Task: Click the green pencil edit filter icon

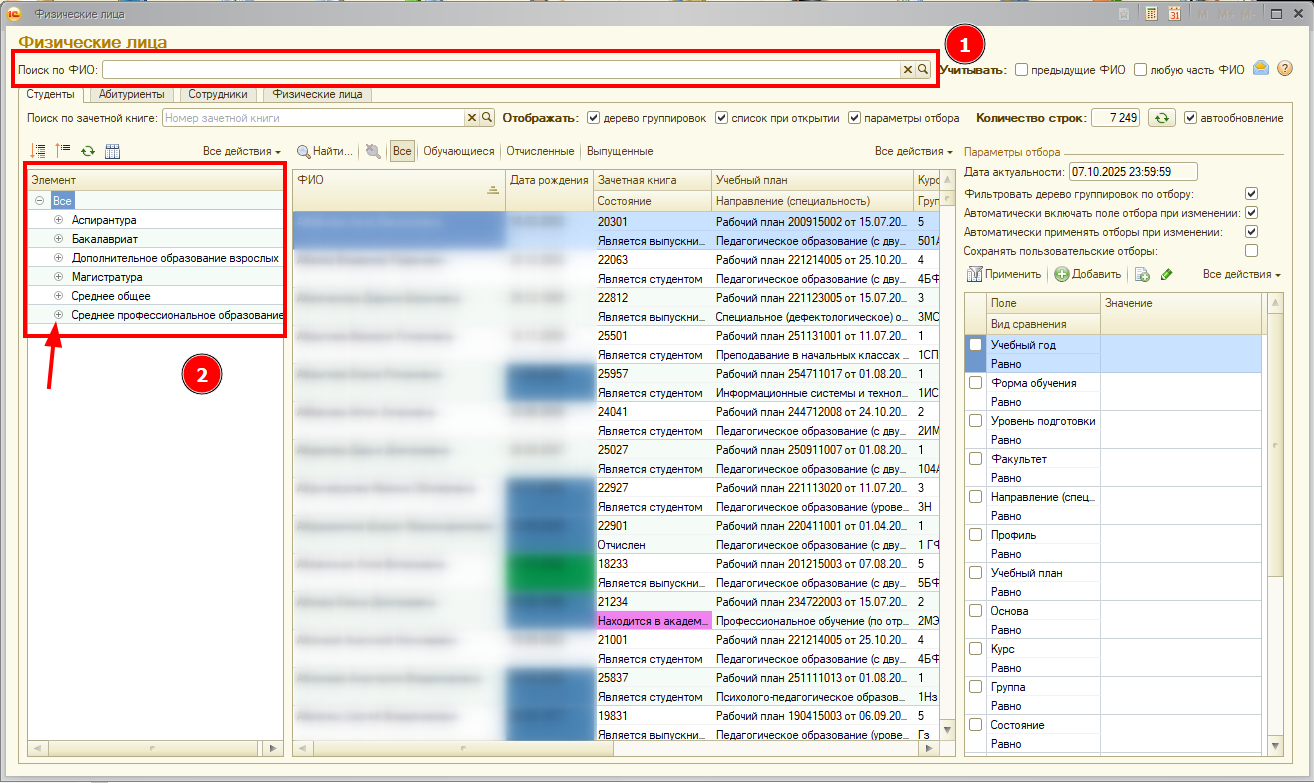Action: (x=1166, y=274)
